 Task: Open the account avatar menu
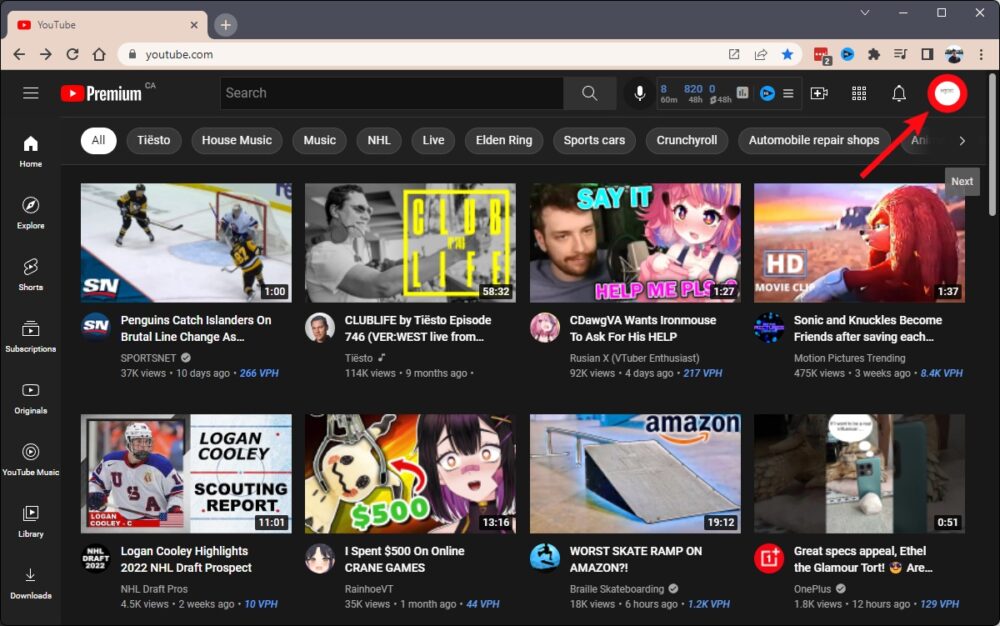coord(946,93)
